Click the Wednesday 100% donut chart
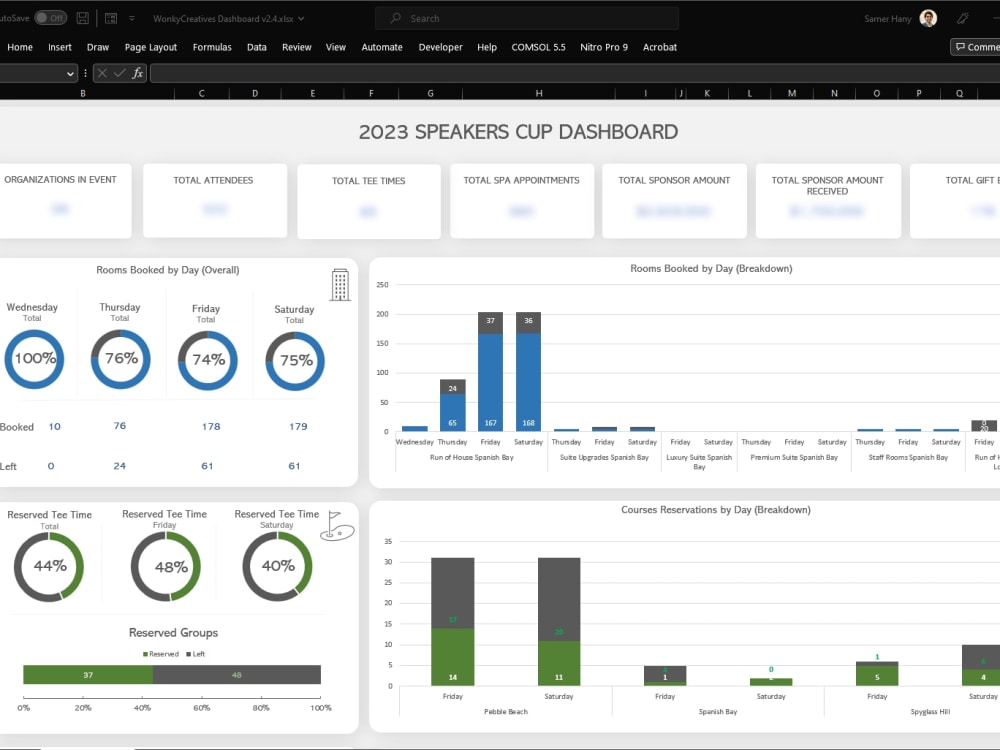 point(34,359)
